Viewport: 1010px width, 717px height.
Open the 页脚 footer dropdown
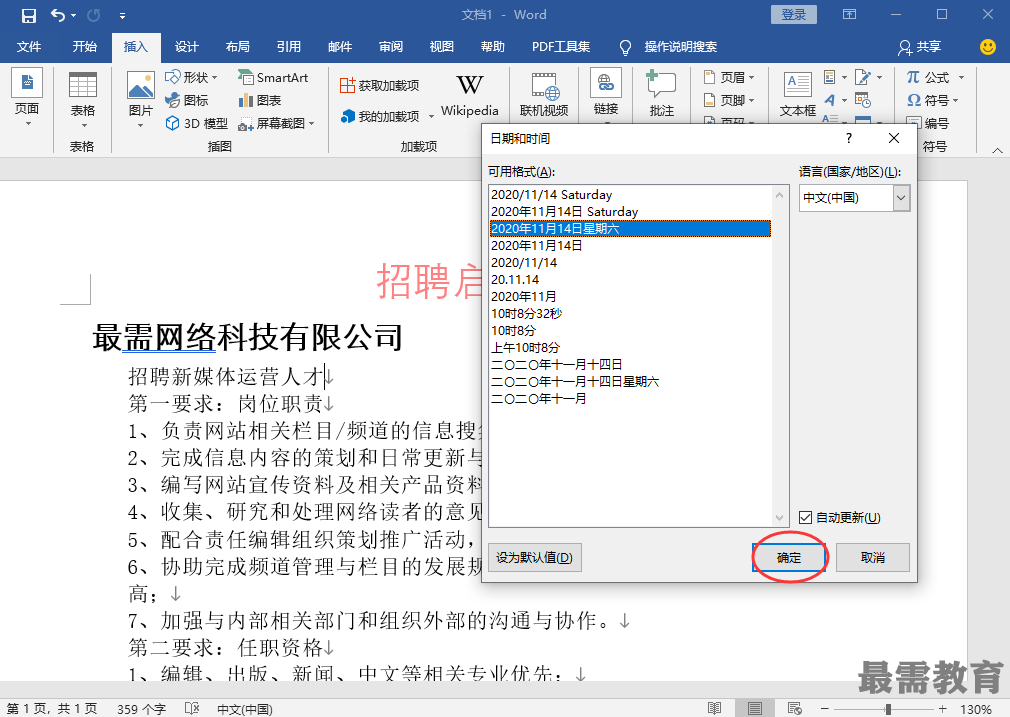click(729, 100)
